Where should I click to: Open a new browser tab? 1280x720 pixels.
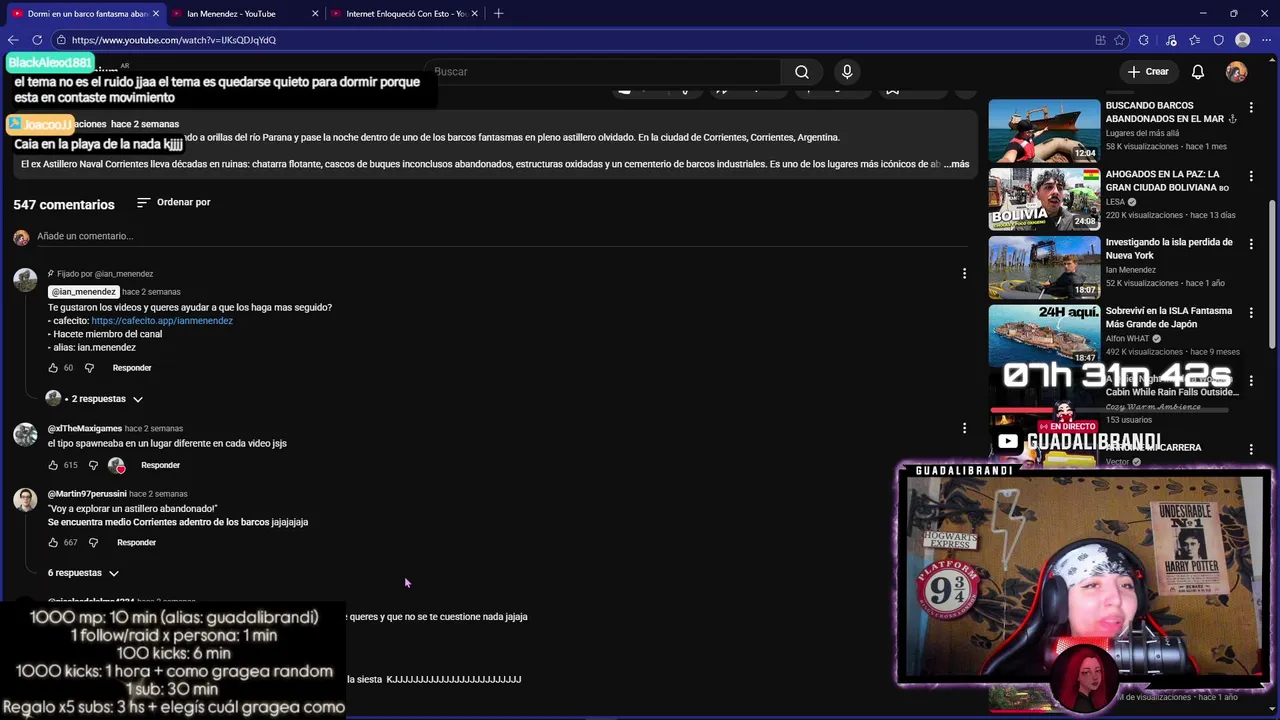(498, 14)
